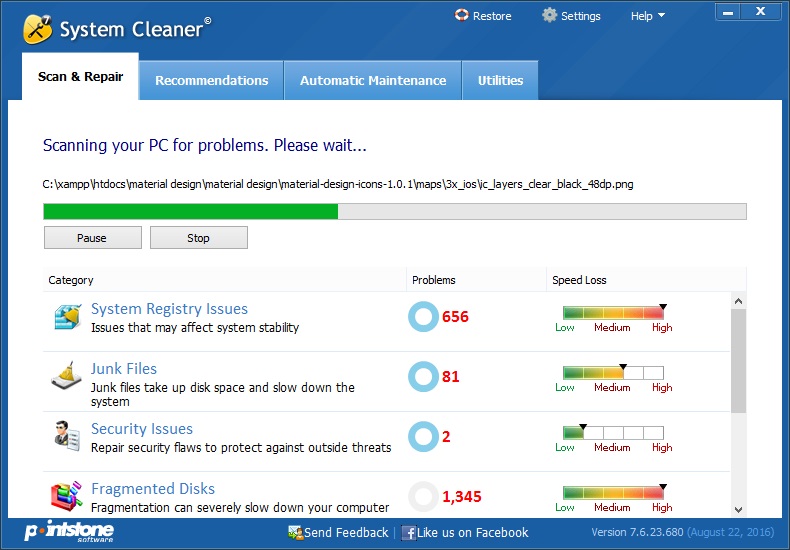Switch to the Recommendations tab

(x=211, y=80)
